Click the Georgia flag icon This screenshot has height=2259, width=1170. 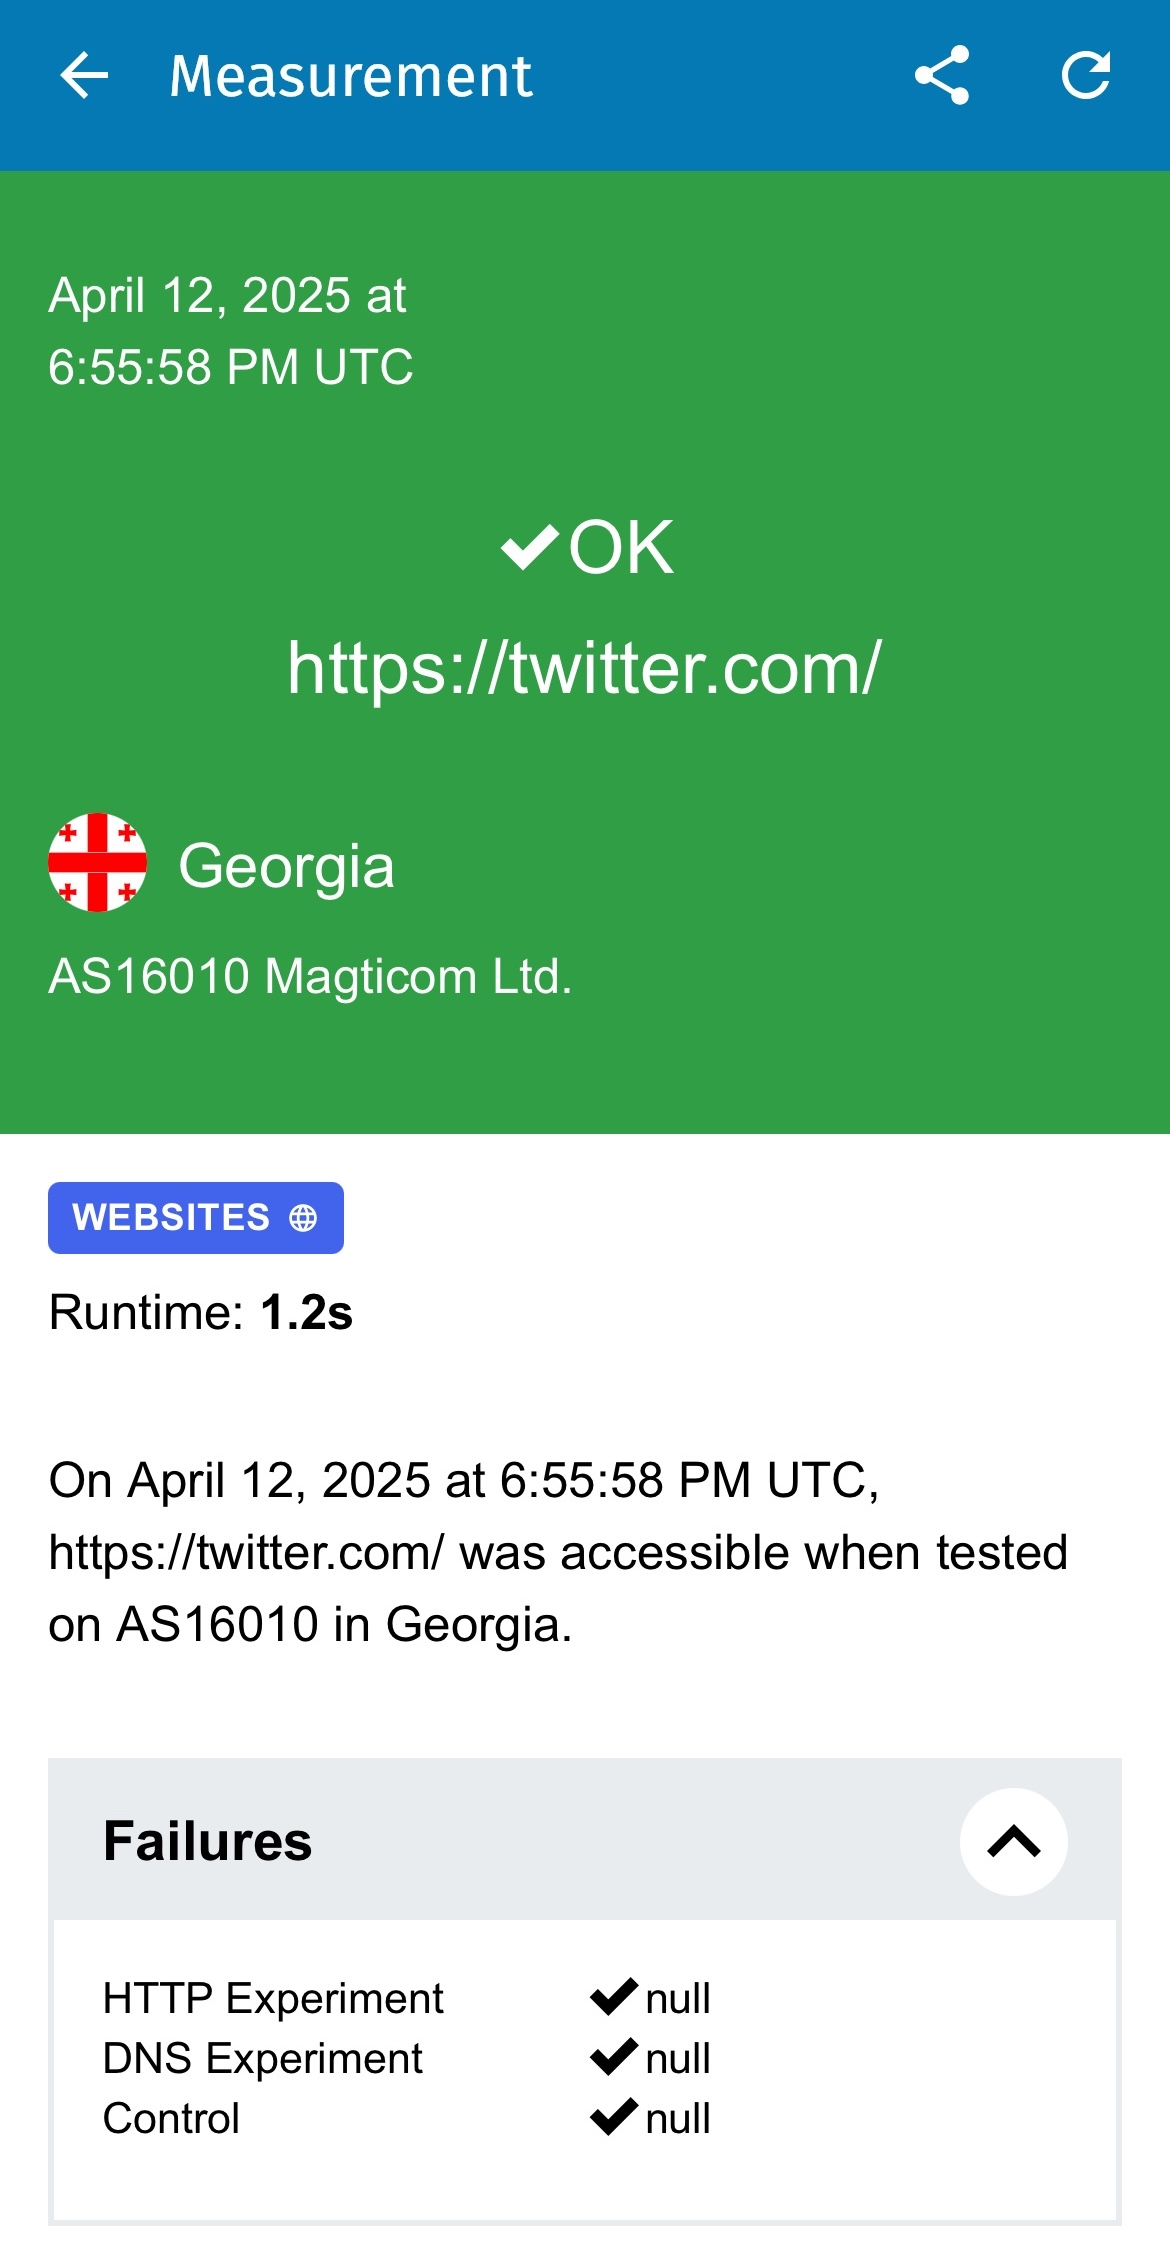click(98, 863)
